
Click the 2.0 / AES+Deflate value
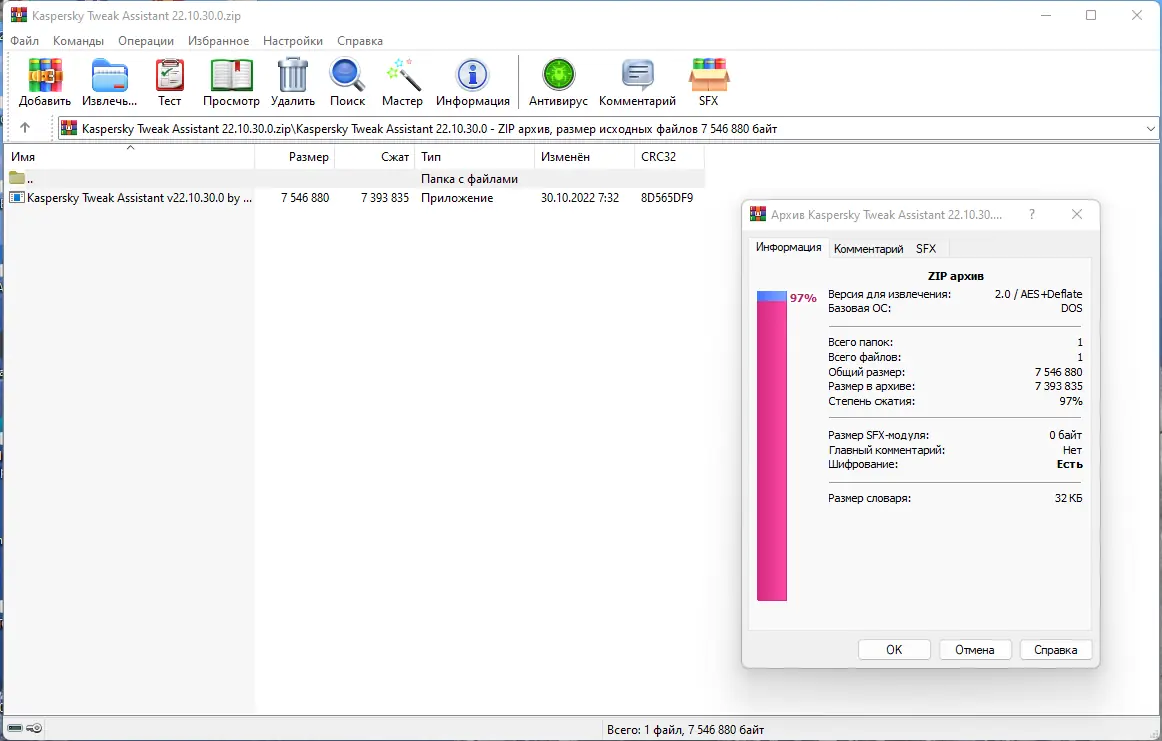pos(1038,294)
